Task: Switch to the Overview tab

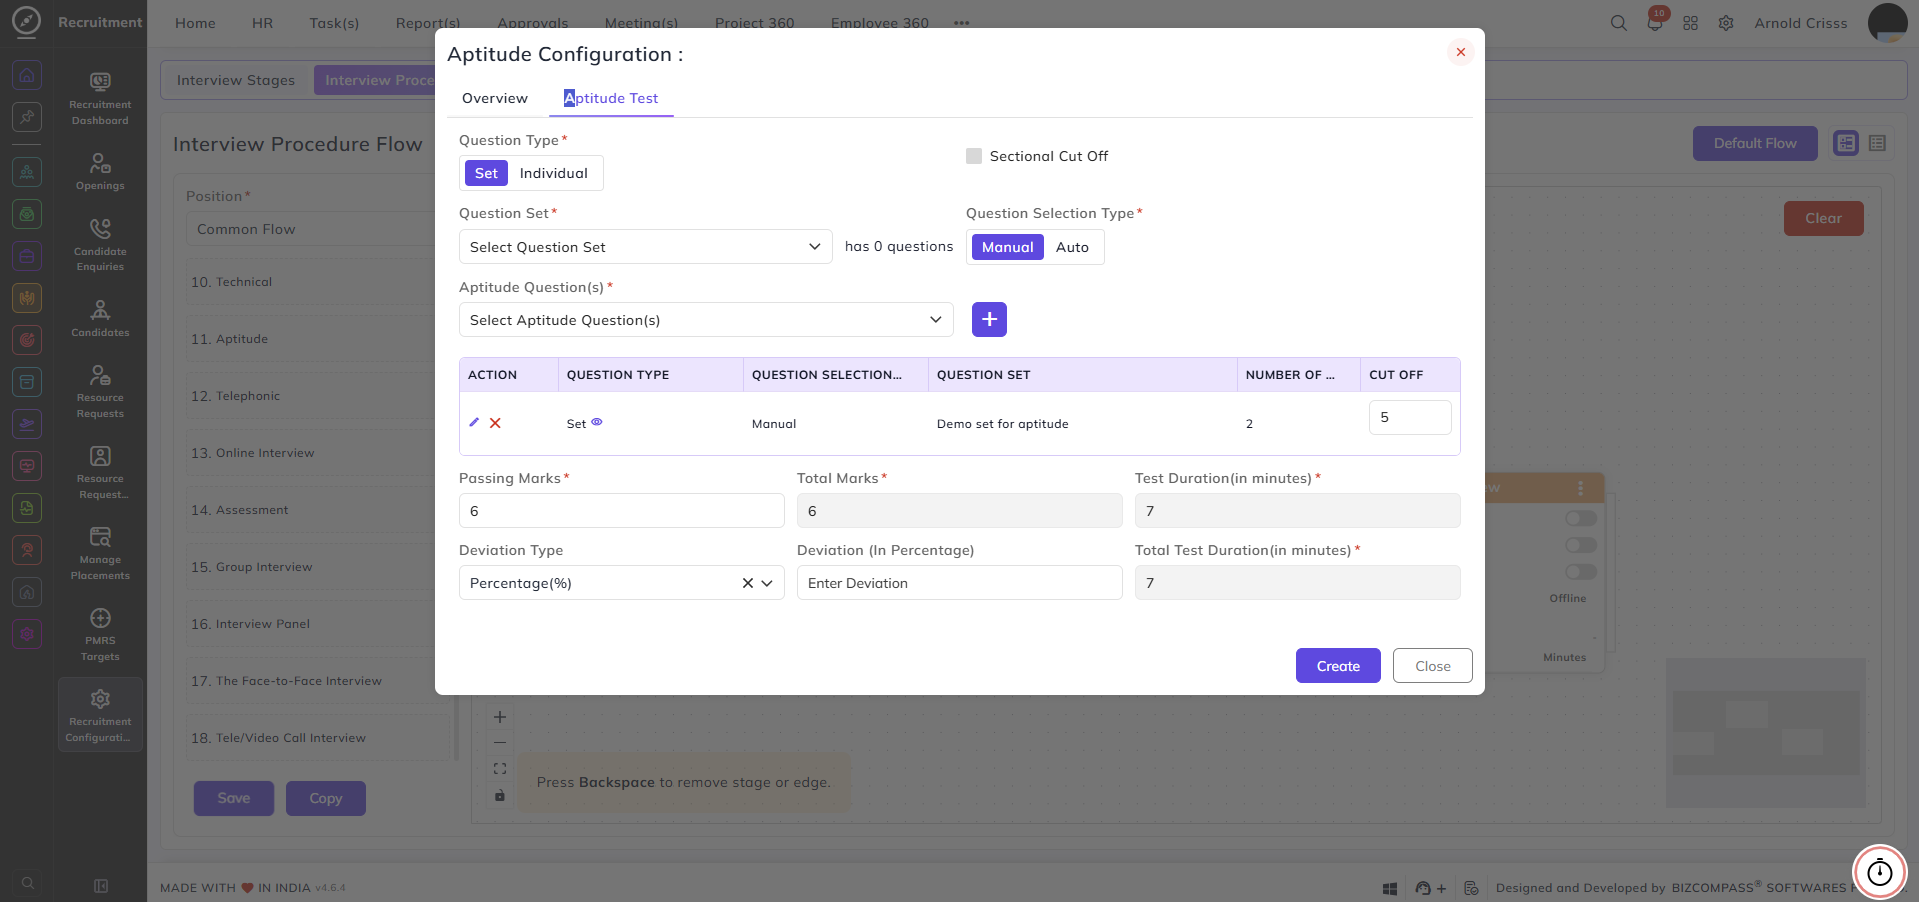Action: (495, 98)
